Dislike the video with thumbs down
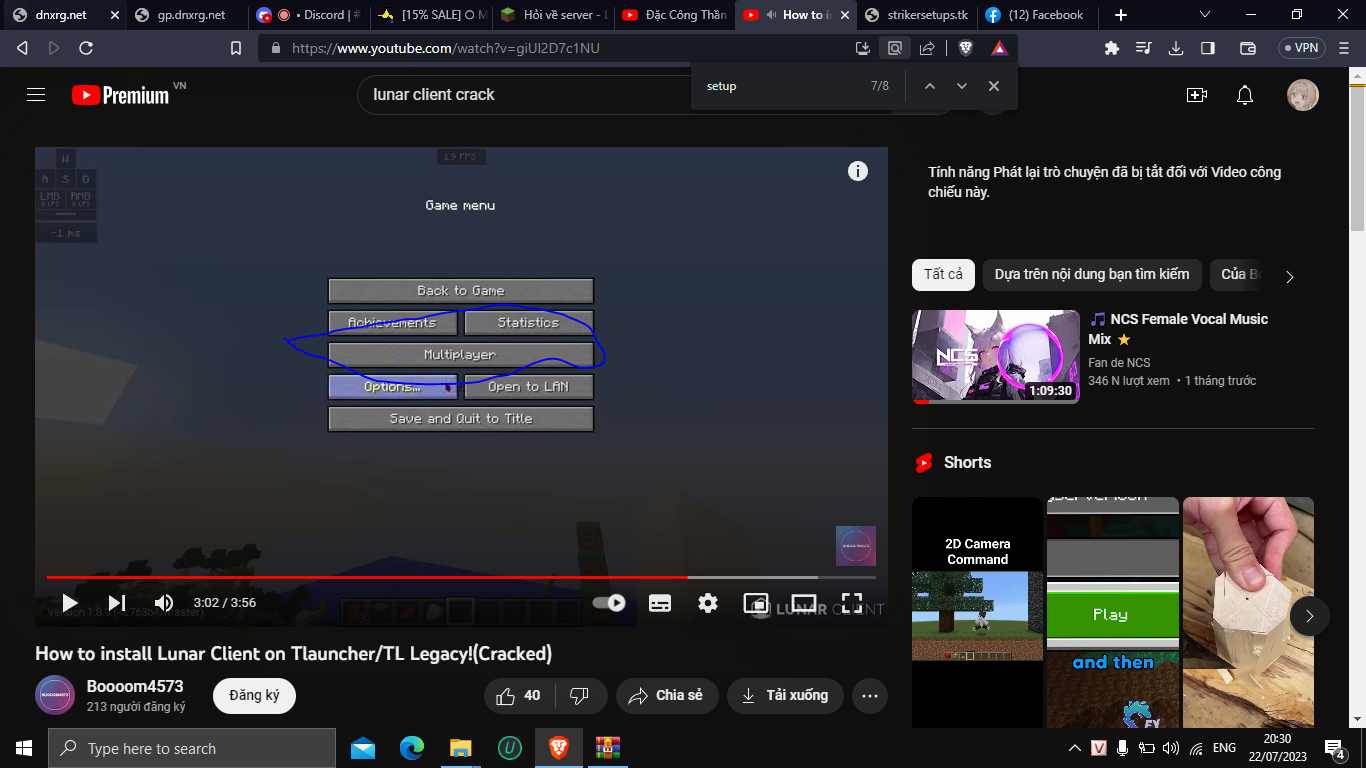Viewport: 1366px width, 768px height. (579, 696)
